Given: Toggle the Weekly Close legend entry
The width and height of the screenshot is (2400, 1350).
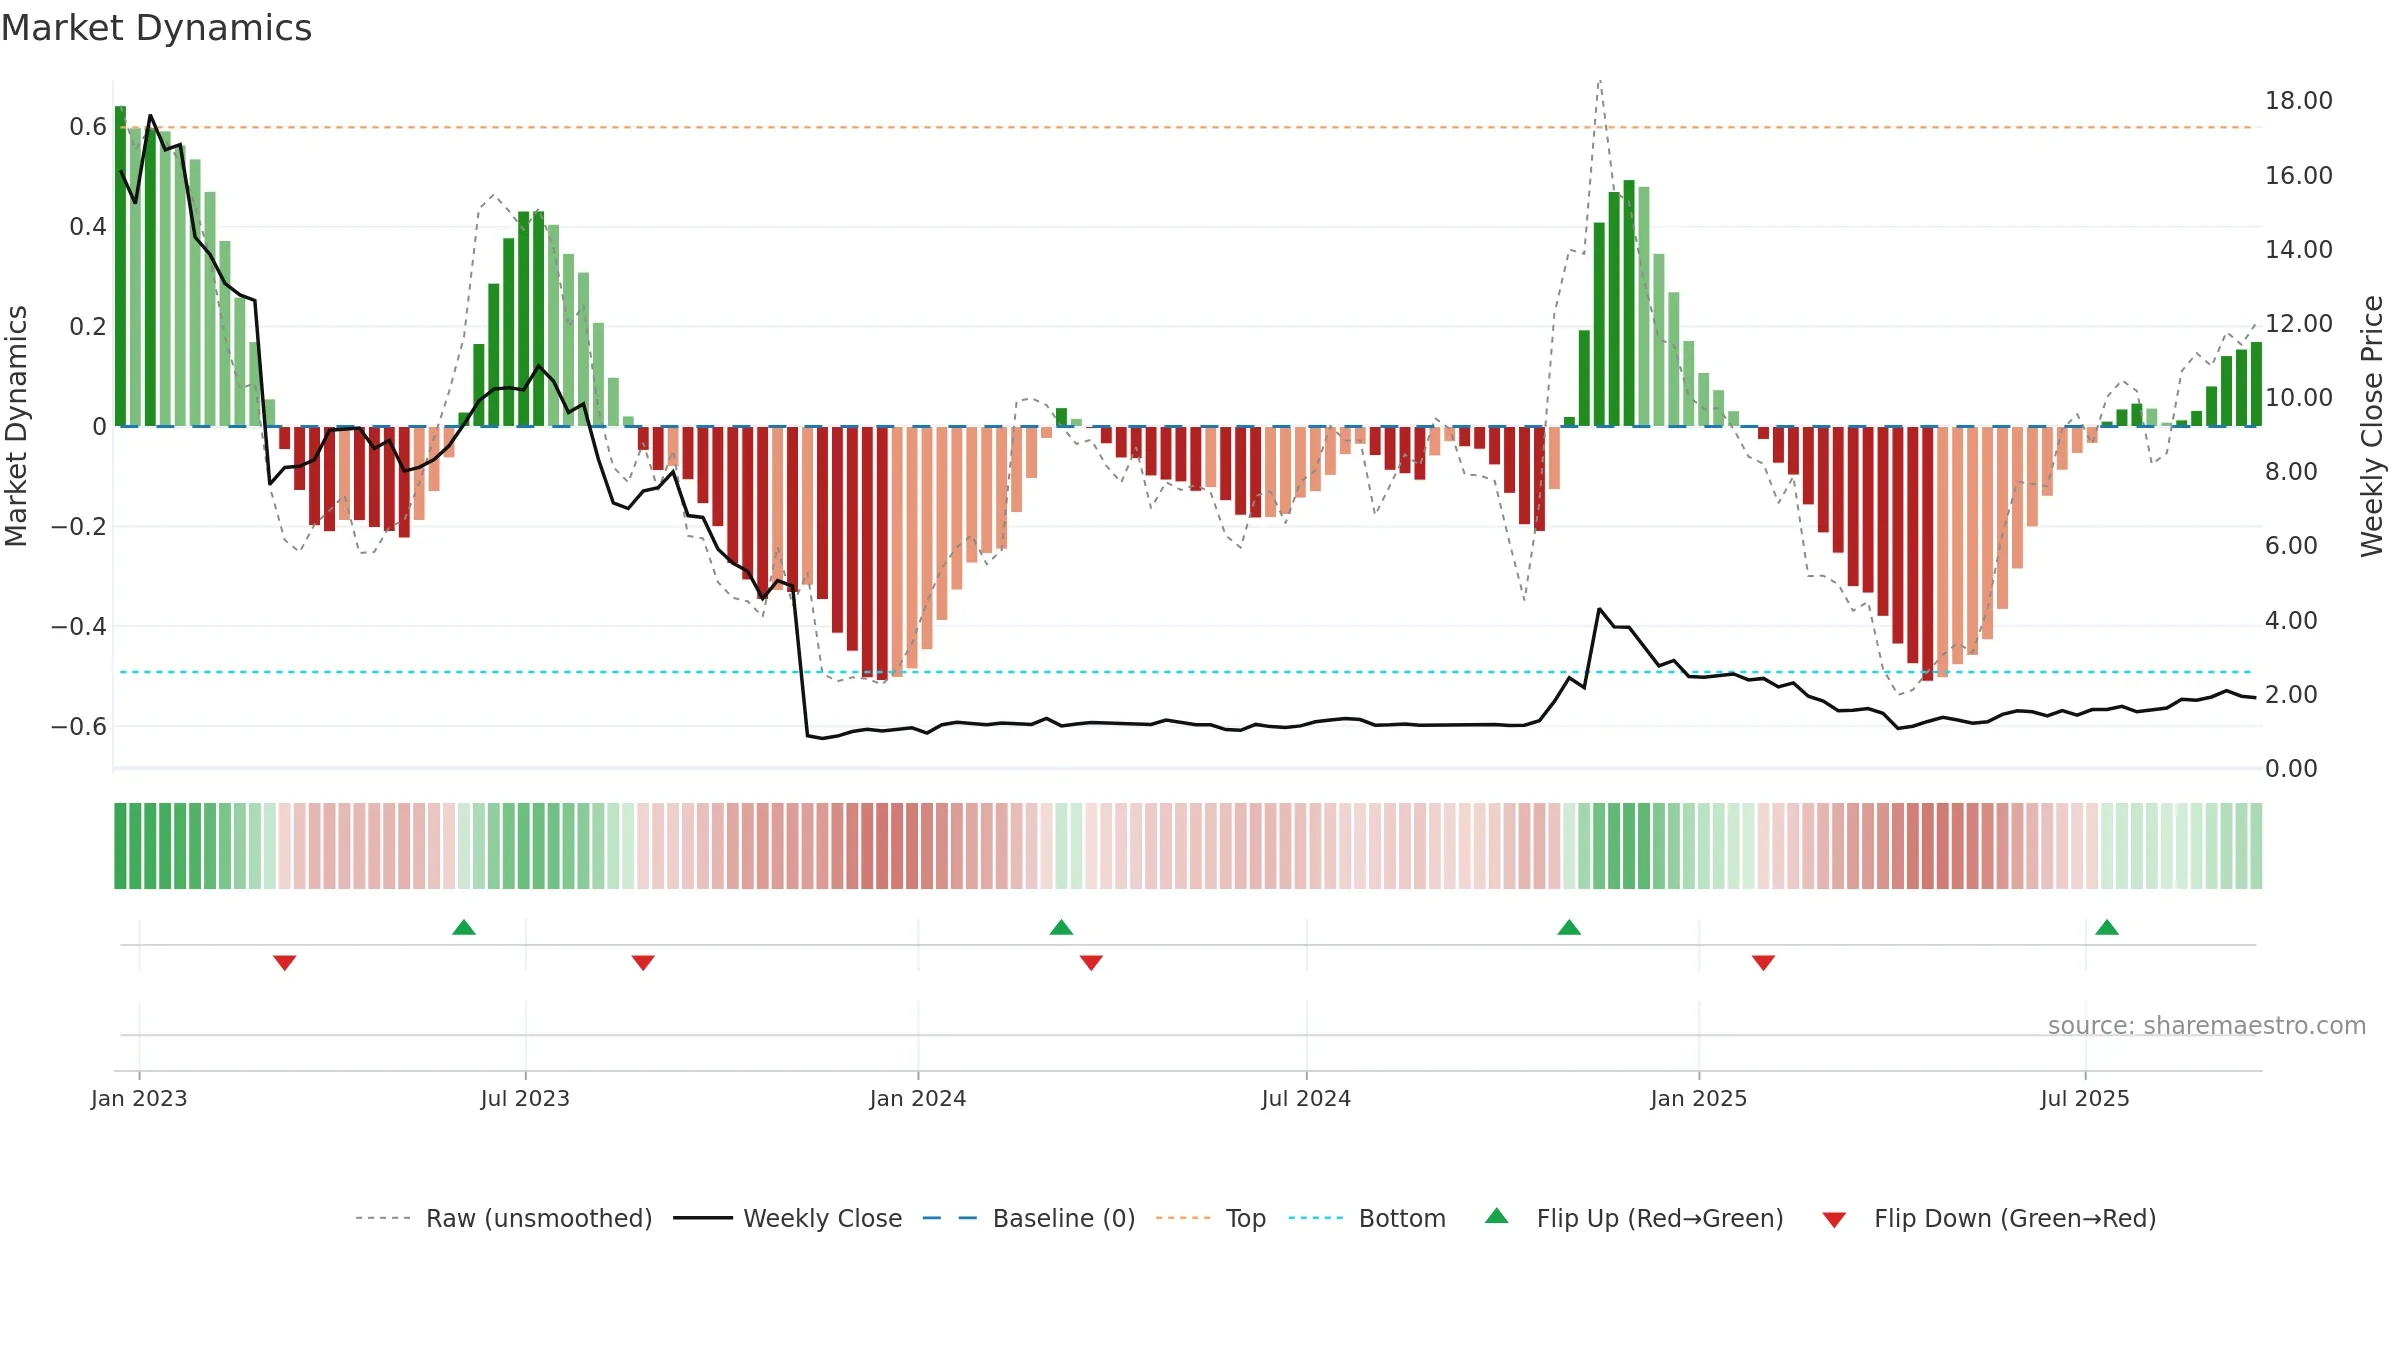Looking at the screenshot, I should click(x=787, y=1218).
